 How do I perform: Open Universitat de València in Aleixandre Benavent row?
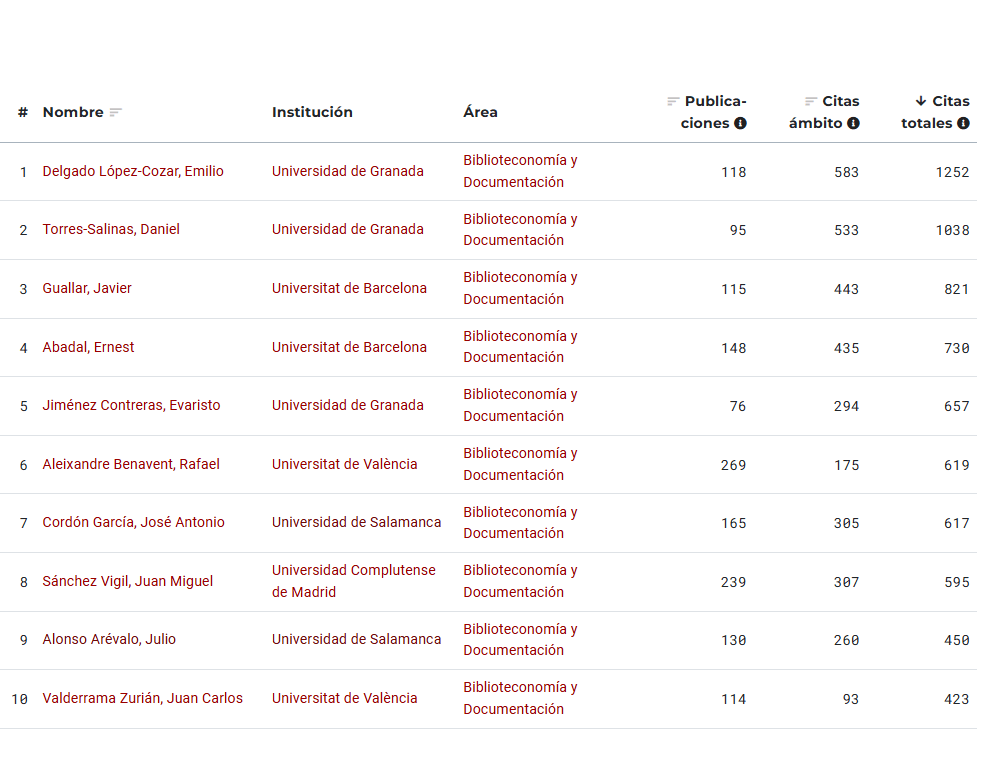pyautogui.click(x=344, y=464)
